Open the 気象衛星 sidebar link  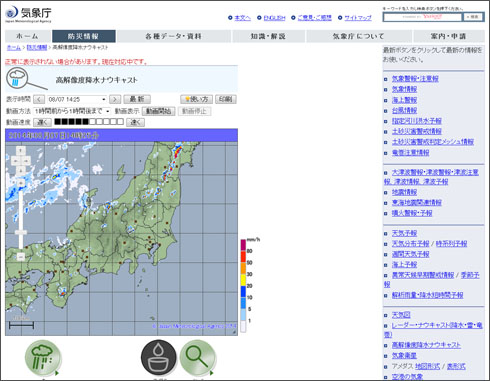404,356
